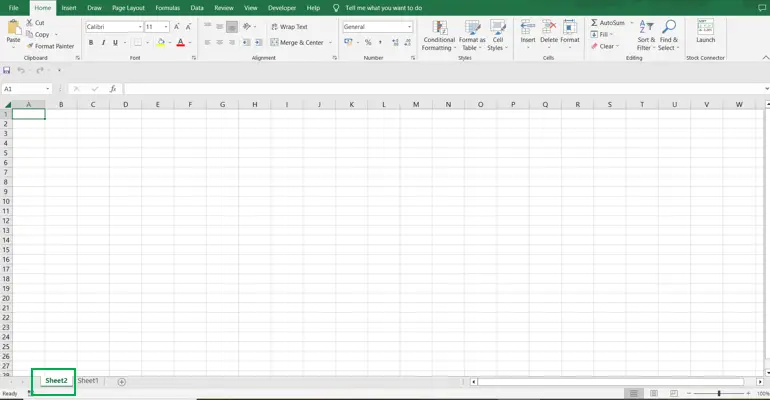Click the Decrease Indent icon
Image resolution: width=770 pixels, height=400 pixels.
246,43
